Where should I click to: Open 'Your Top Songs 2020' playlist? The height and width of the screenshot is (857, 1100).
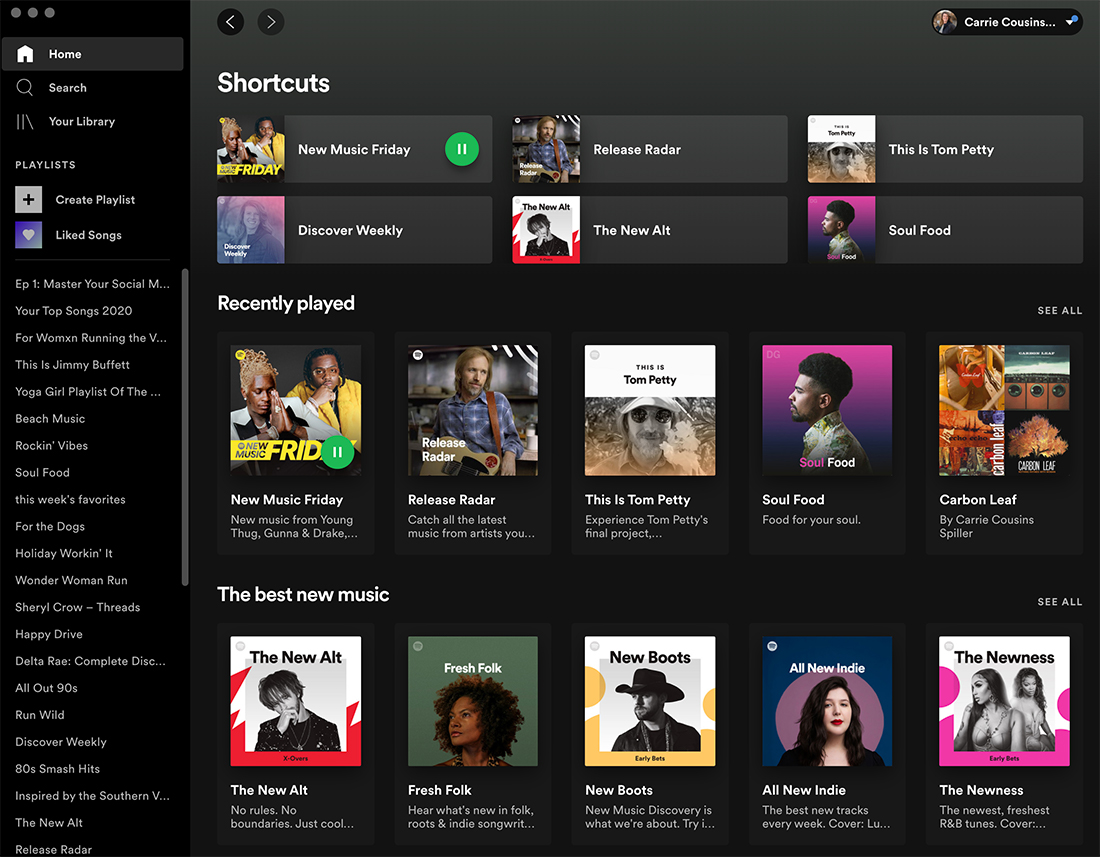74,311
